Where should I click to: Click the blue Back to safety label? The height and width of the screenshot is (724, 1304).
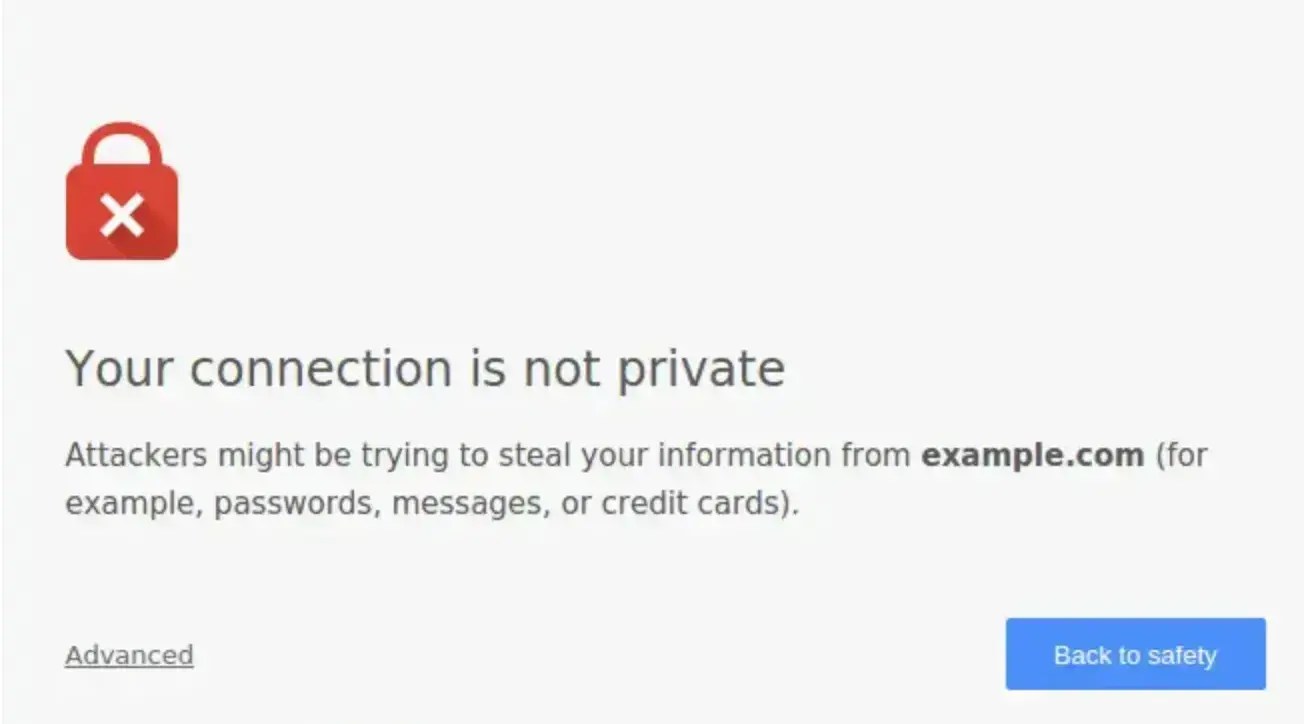[1135, 654]
